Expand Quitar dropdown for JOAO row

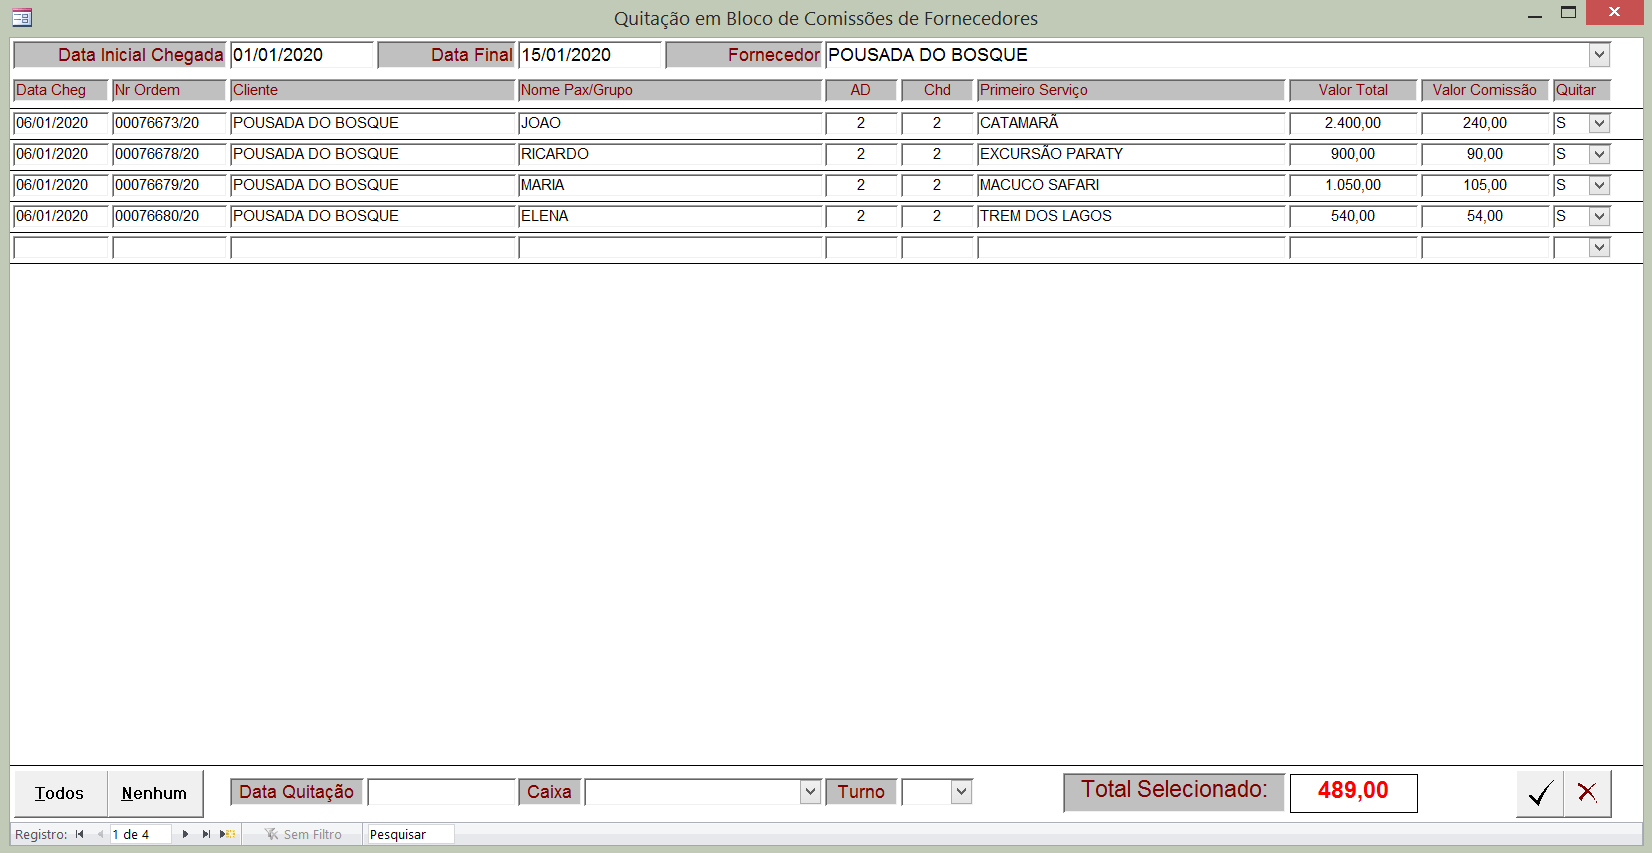tap(1599, 124)
